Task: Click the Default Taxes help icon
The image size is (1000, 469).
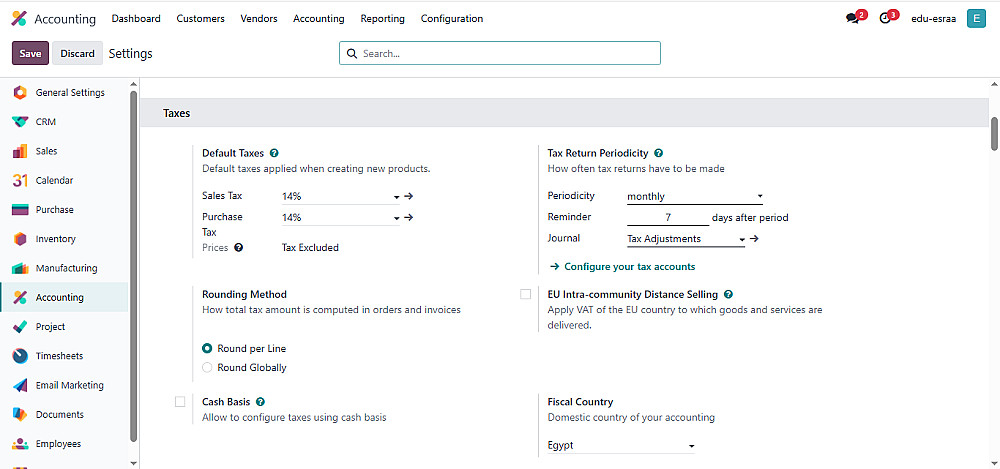Action: (x=274, y=153)
